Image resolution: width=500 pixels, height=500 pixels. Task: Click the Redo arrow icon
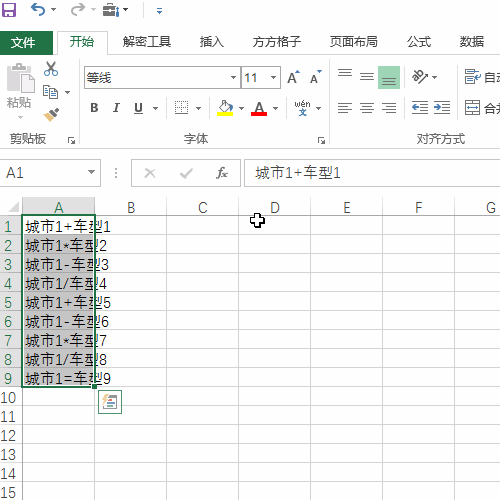click(77, 10)
